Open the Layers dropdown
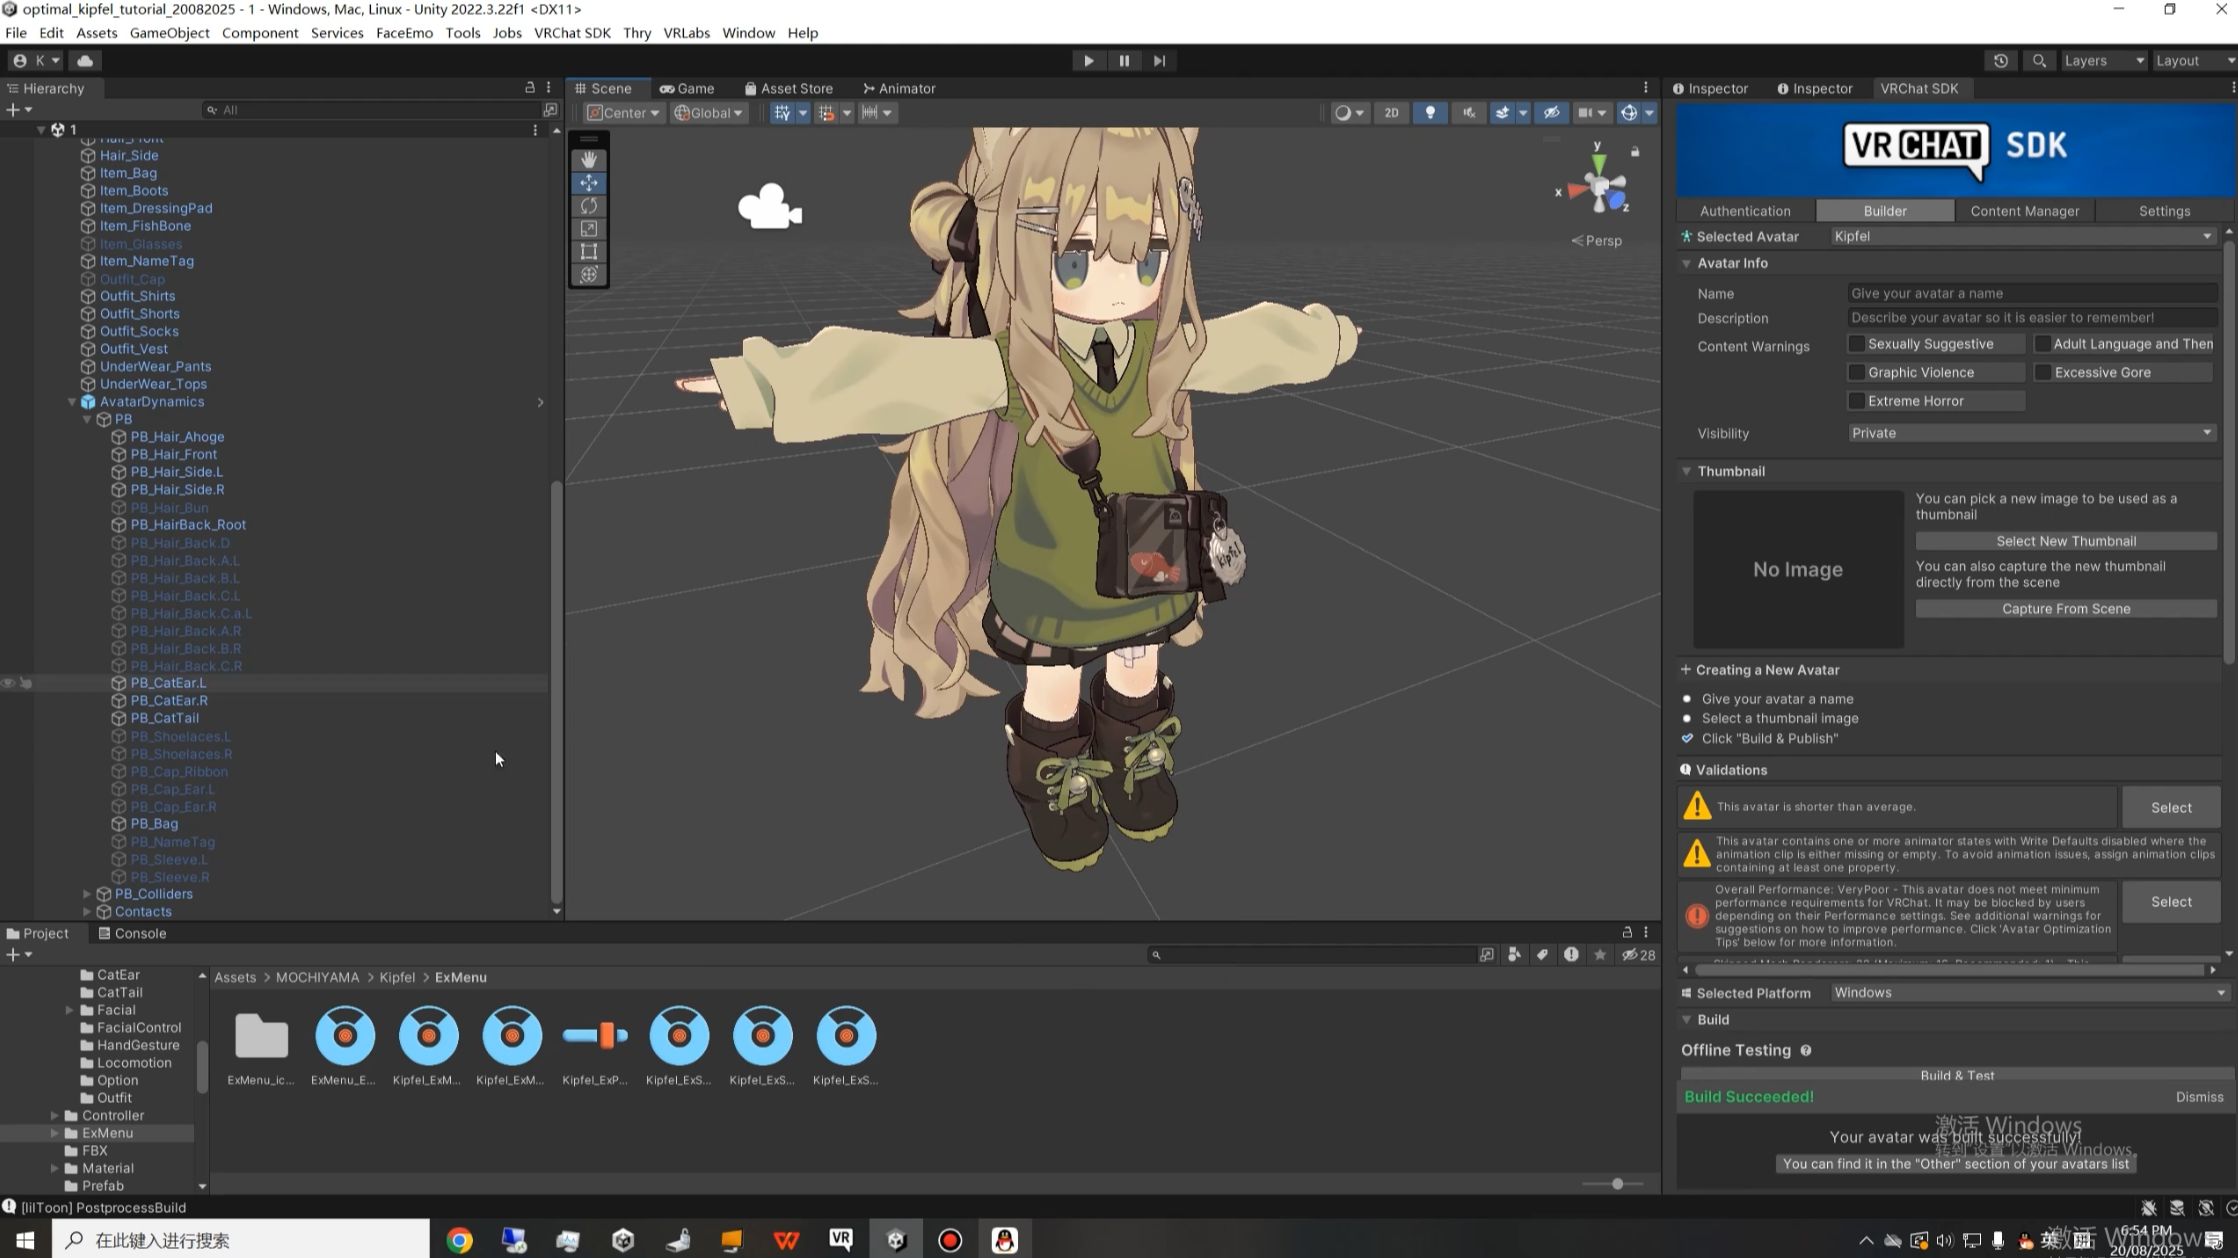 coord(2104,61)
